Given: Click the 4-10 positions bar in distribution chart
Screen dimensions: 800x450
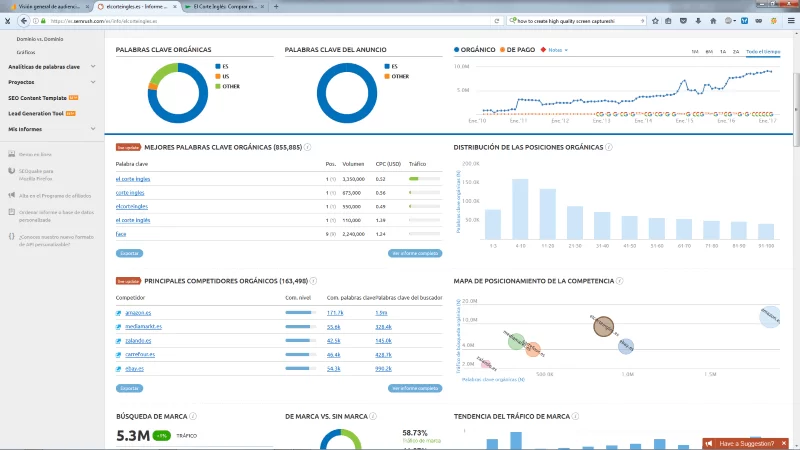Looking at the screenshot, I should tap(520, 209).
